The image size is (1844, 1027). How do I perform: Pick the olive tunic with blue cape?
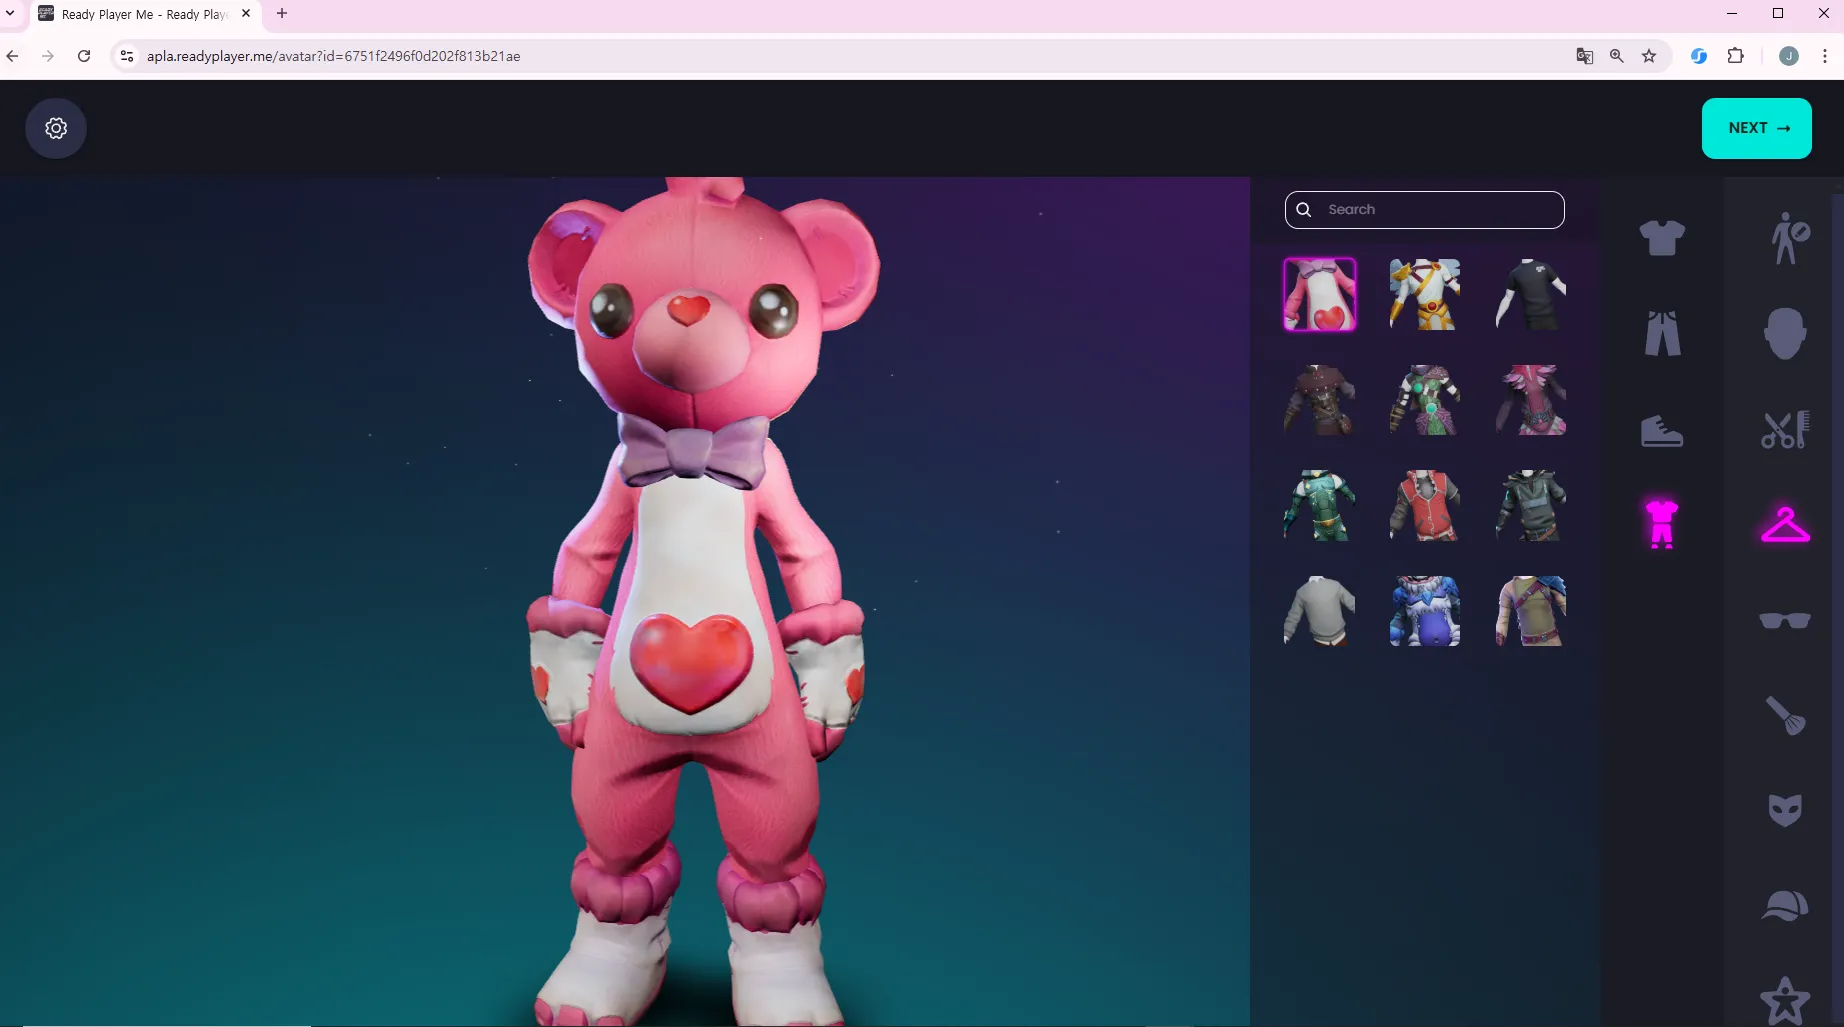(1531, 611)
